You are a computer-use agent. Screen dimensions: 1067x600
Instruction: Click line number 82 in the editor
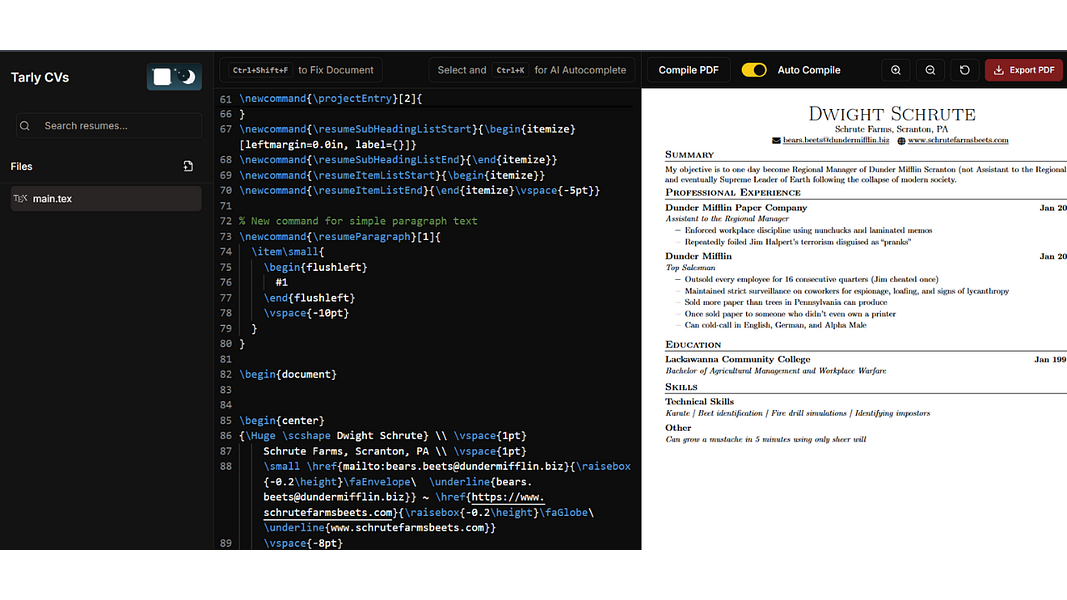pyautogui.click(x=226, y=374)
